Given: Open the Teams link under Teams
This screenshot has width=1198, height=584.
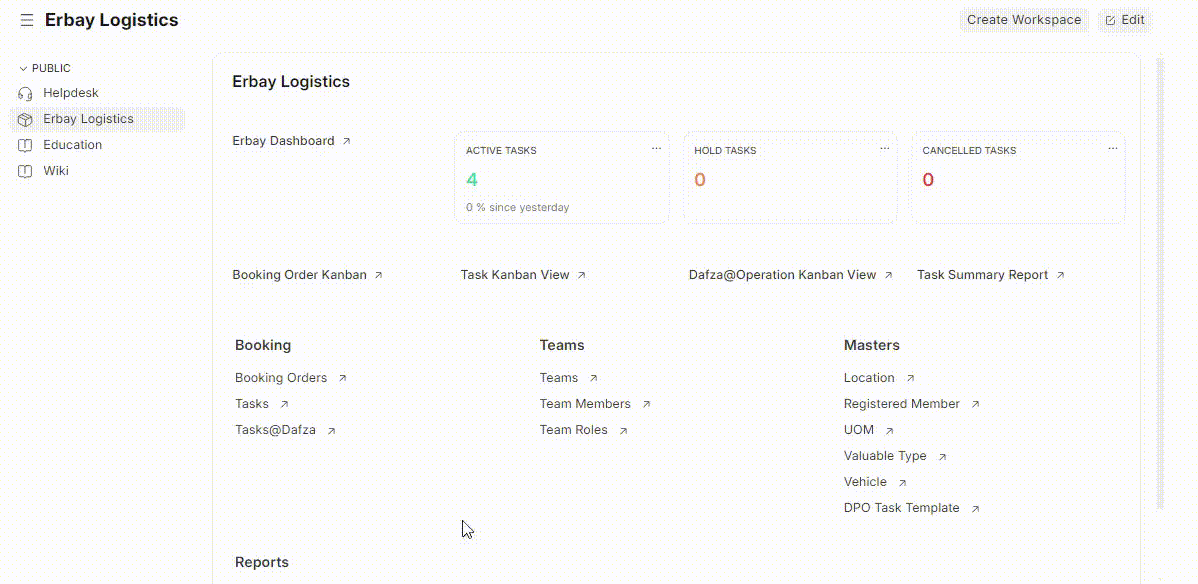Looking at the screenshot, I should 559,378.
